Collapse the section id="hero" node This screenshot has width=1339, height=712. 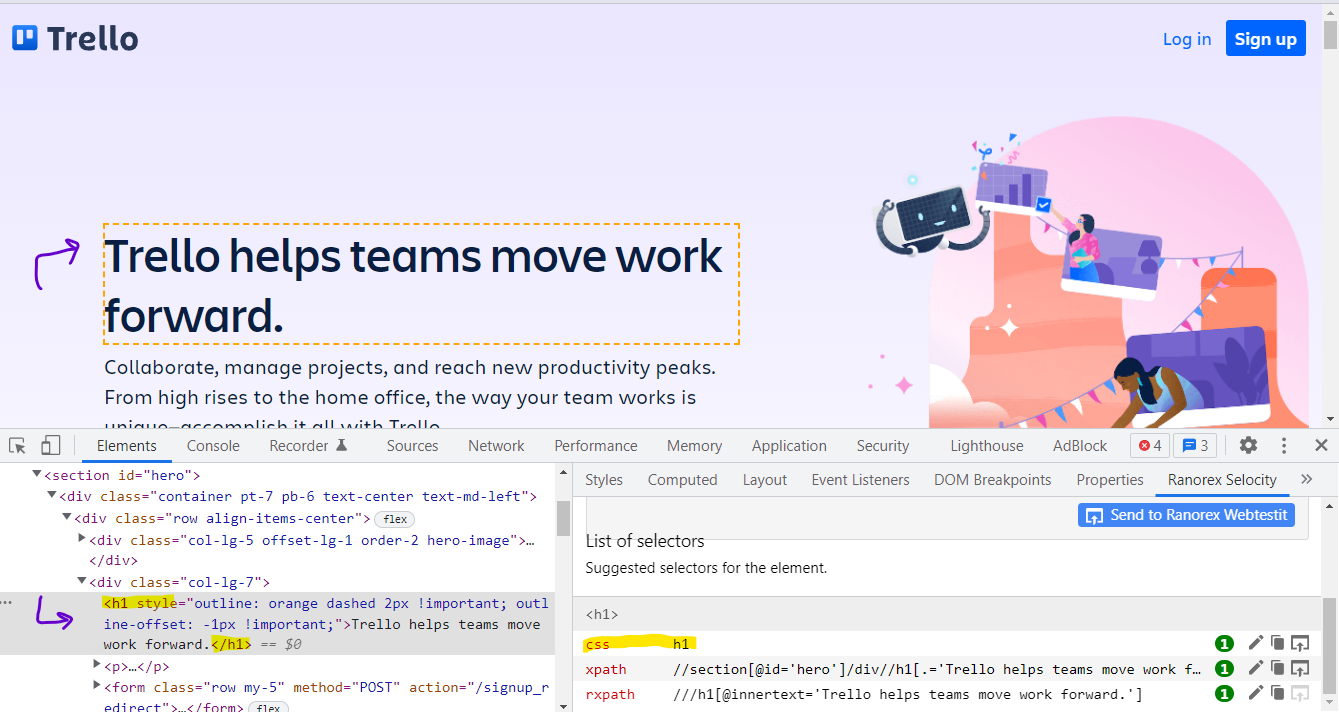37,475
